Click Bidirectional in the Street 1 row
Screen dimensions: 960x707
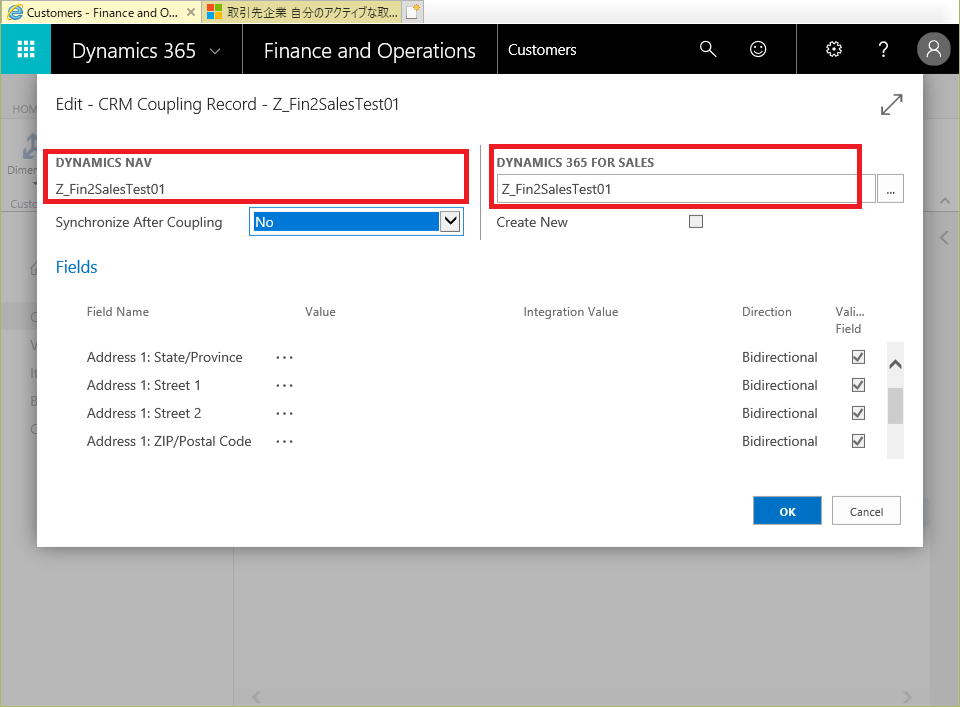click(779, 385)
